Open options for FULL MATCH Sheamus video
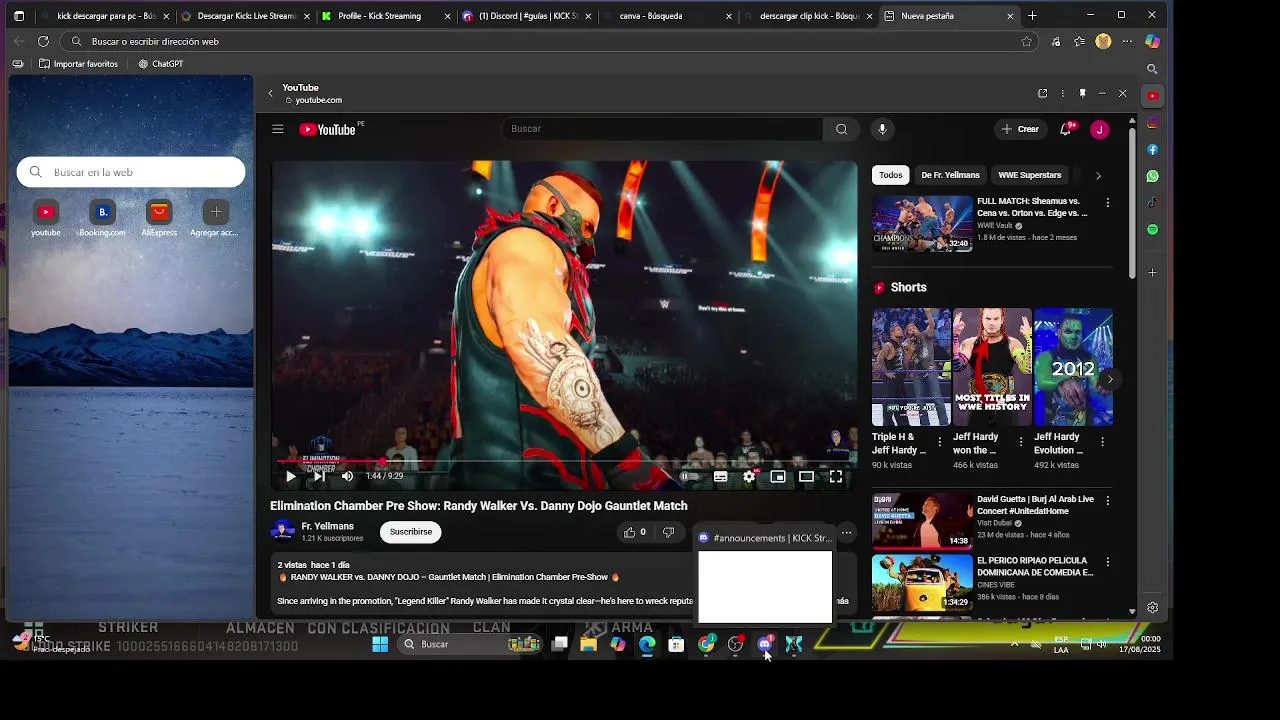 click(x=1107, y=203)
